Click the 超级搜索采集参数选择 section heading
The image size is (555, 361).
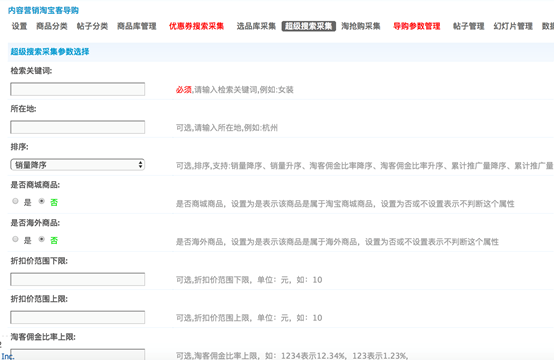click(x=50, y=52)
